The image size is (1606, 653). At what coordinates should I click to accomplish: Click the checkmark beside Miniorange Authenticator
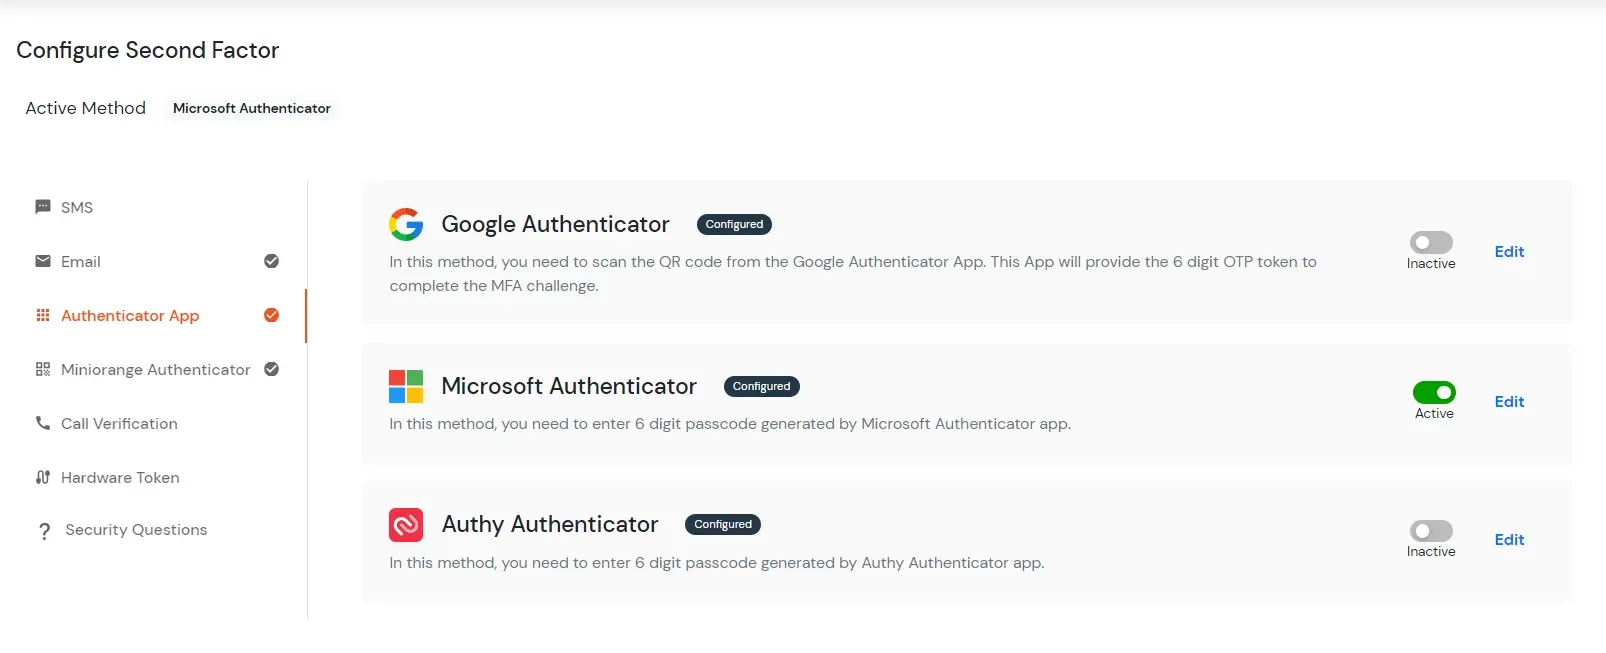coord(271,369)
